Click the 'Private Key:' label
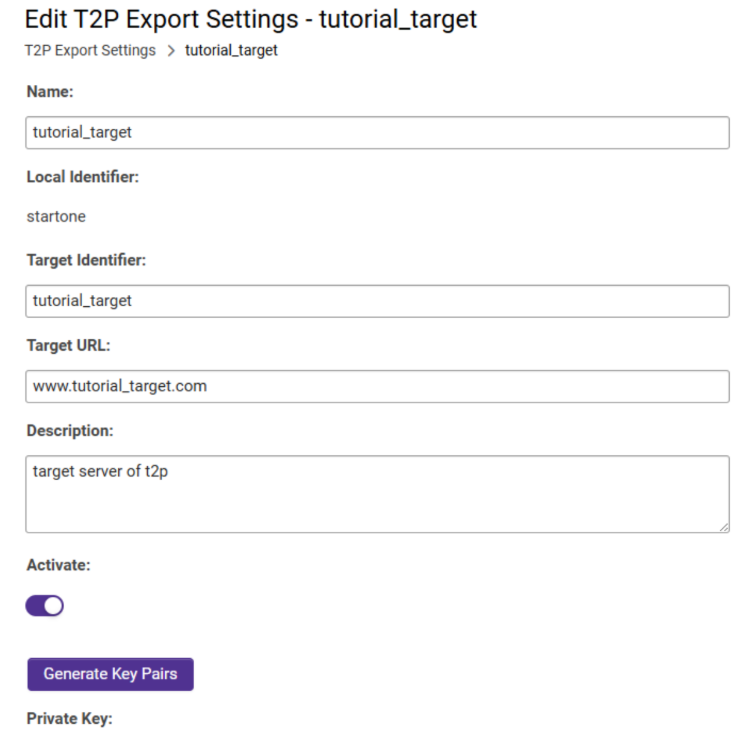Viewport: 753px width, 750px height. click(69, 718)
